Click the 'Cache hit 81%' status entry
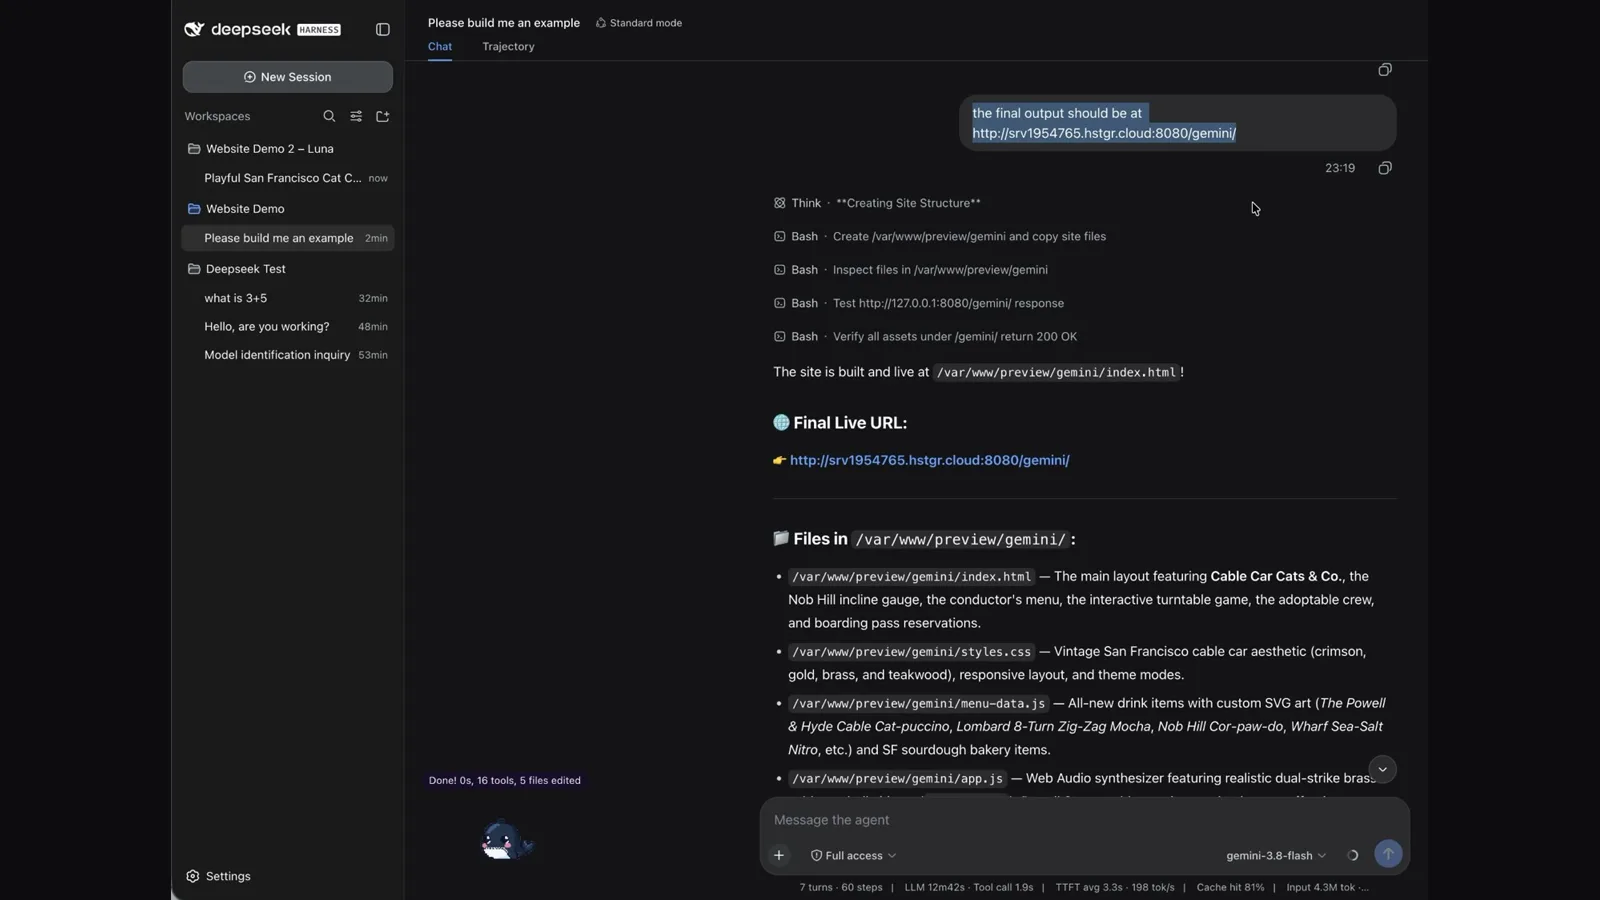Viewport: 1600px width, 900px height. [1230, 887]
